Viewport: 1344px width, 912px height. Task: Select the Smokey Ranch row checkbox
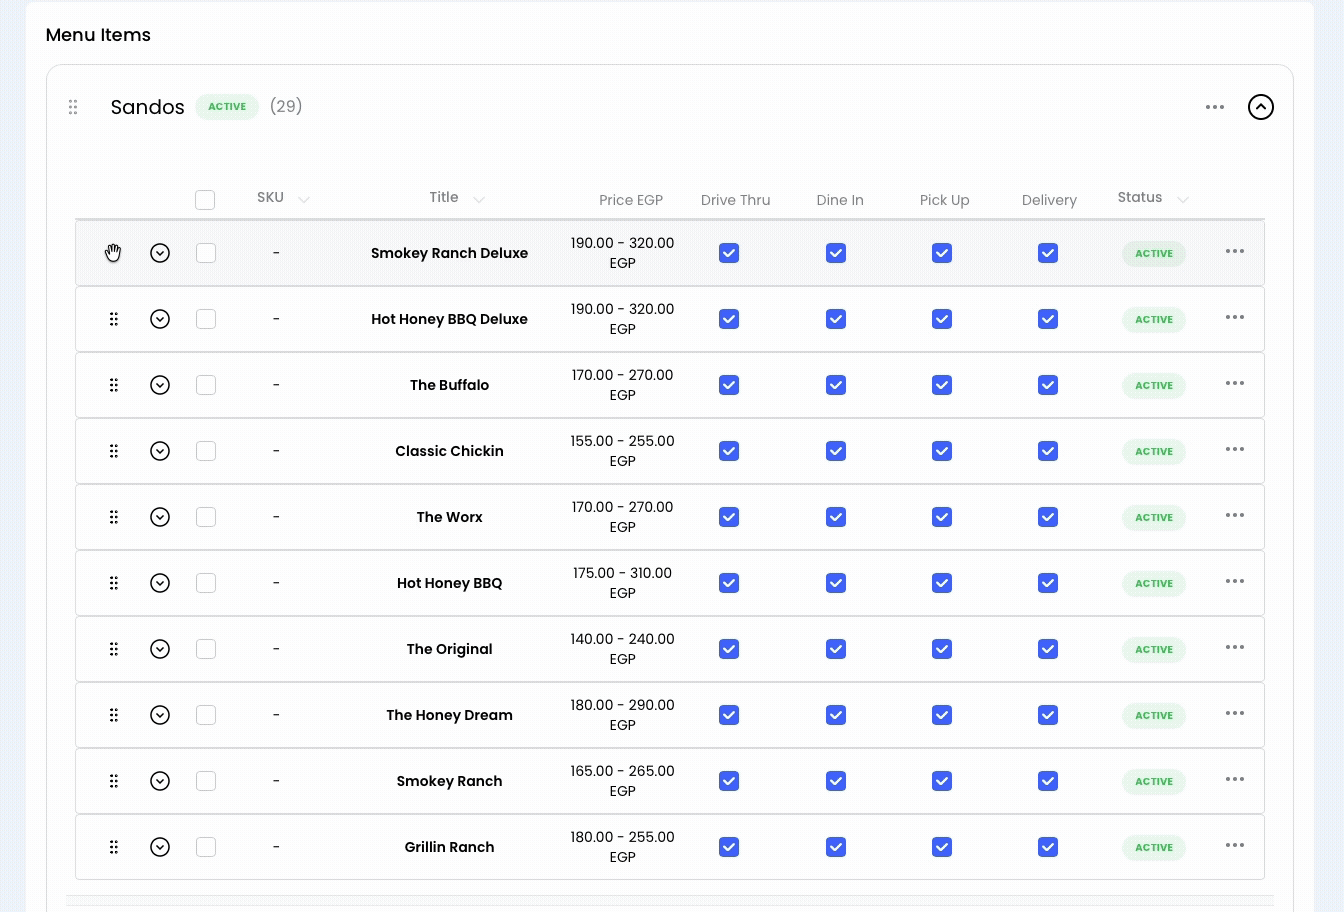pos(206,781)
